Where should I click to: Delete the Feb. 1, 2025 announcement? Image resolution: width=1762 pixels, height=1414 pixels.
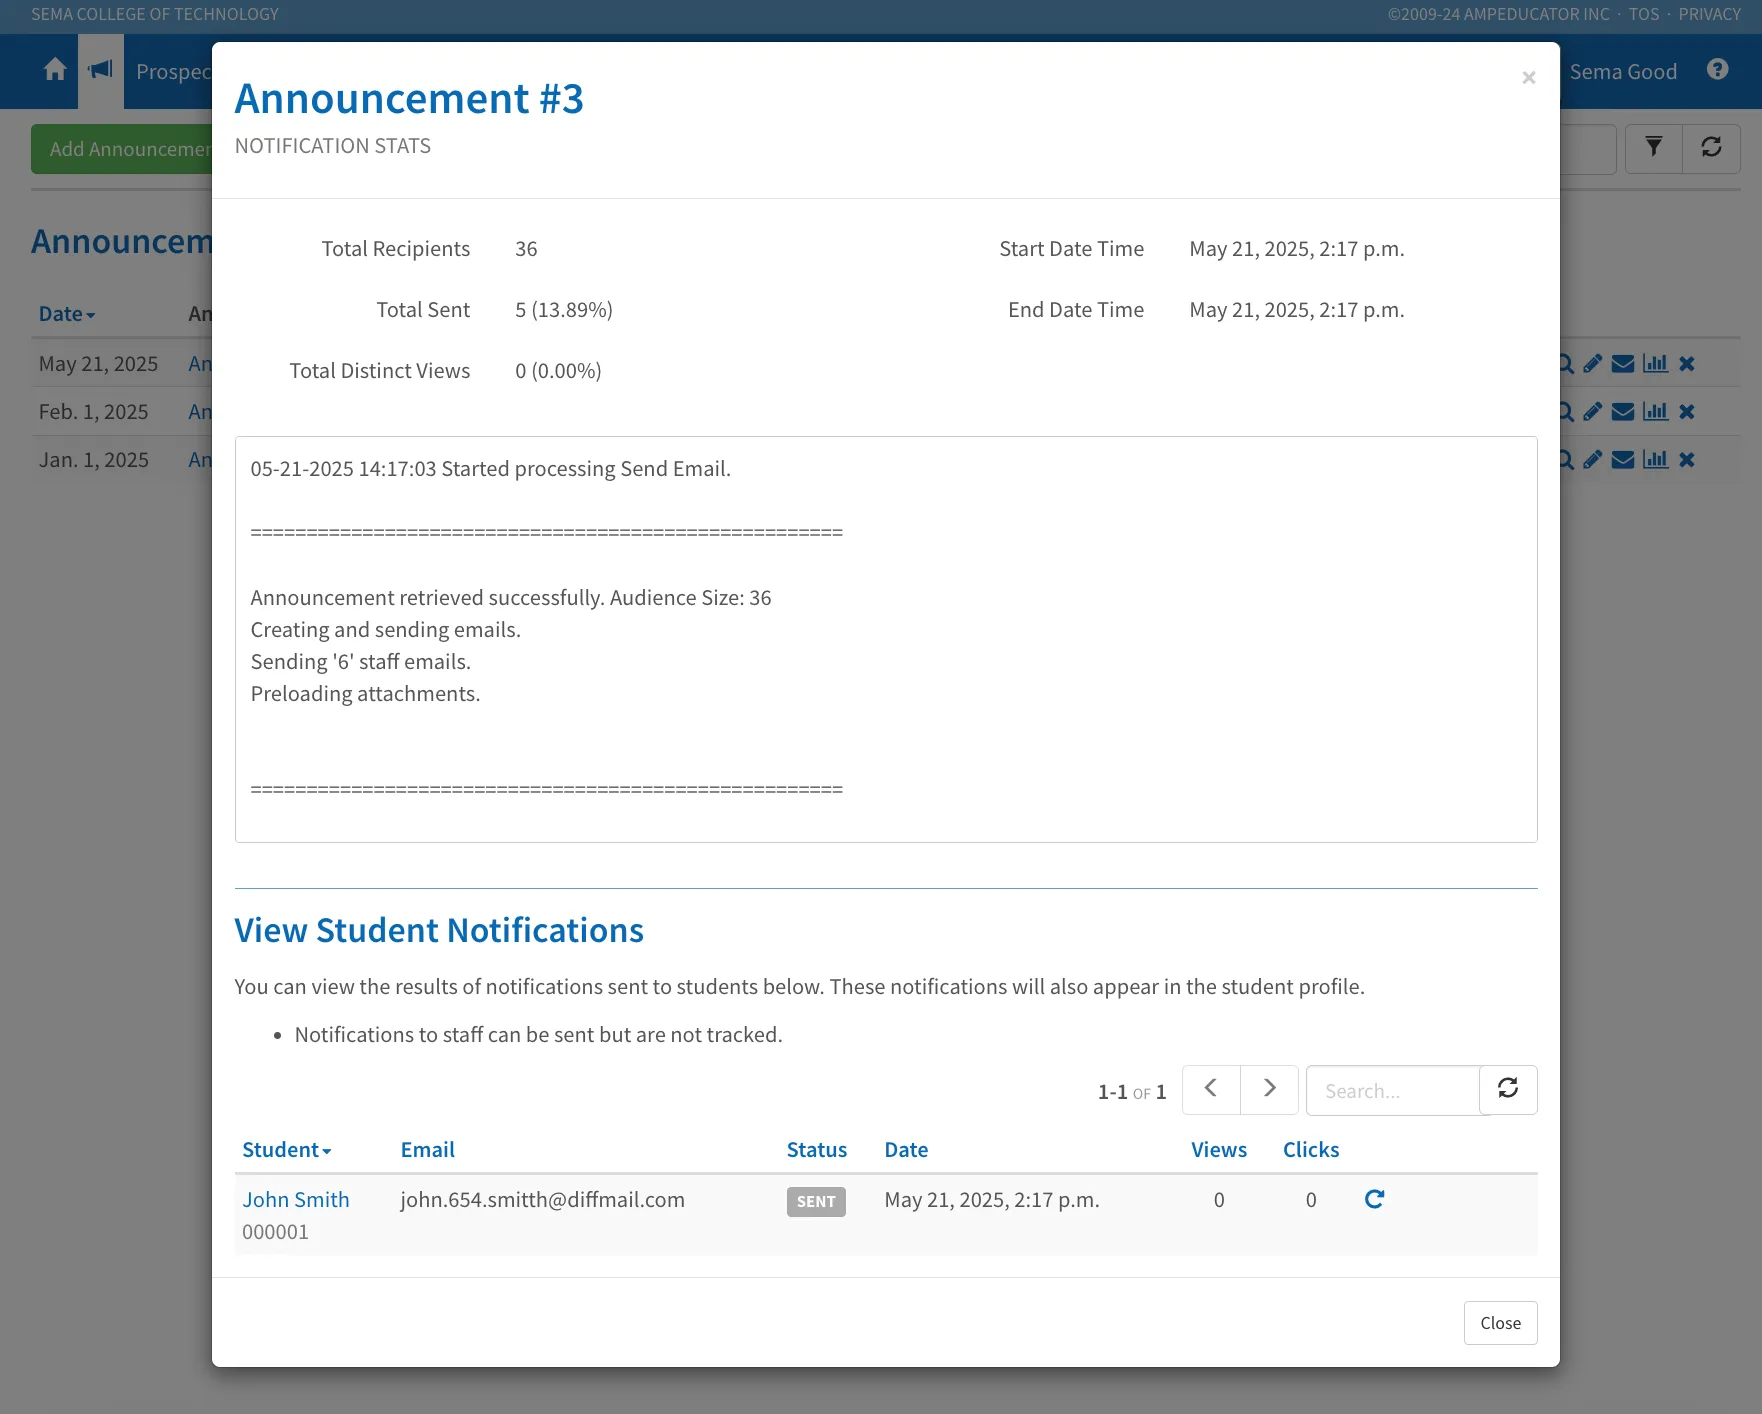click(x=1687, y=412)
